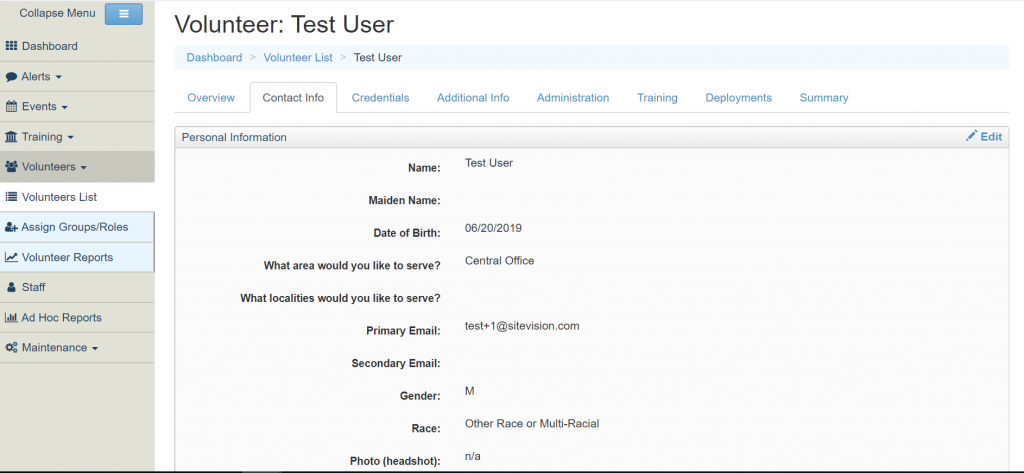Viewport: 1024px width, 473px height.
Task: Open Staff in the sidebar
Action: [x=33, y=287]
